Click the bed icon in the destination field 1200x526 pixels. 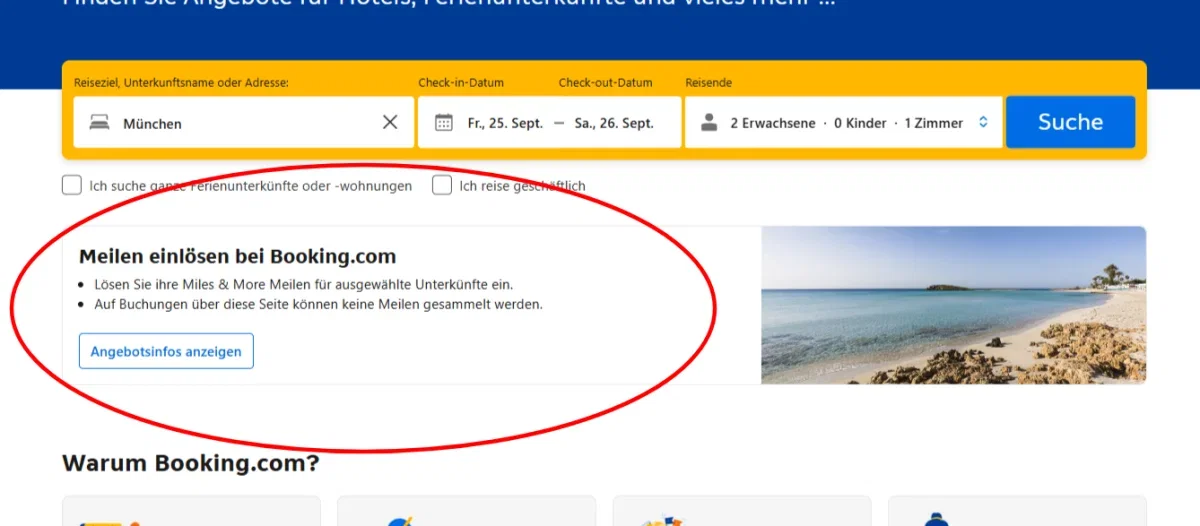99,123
